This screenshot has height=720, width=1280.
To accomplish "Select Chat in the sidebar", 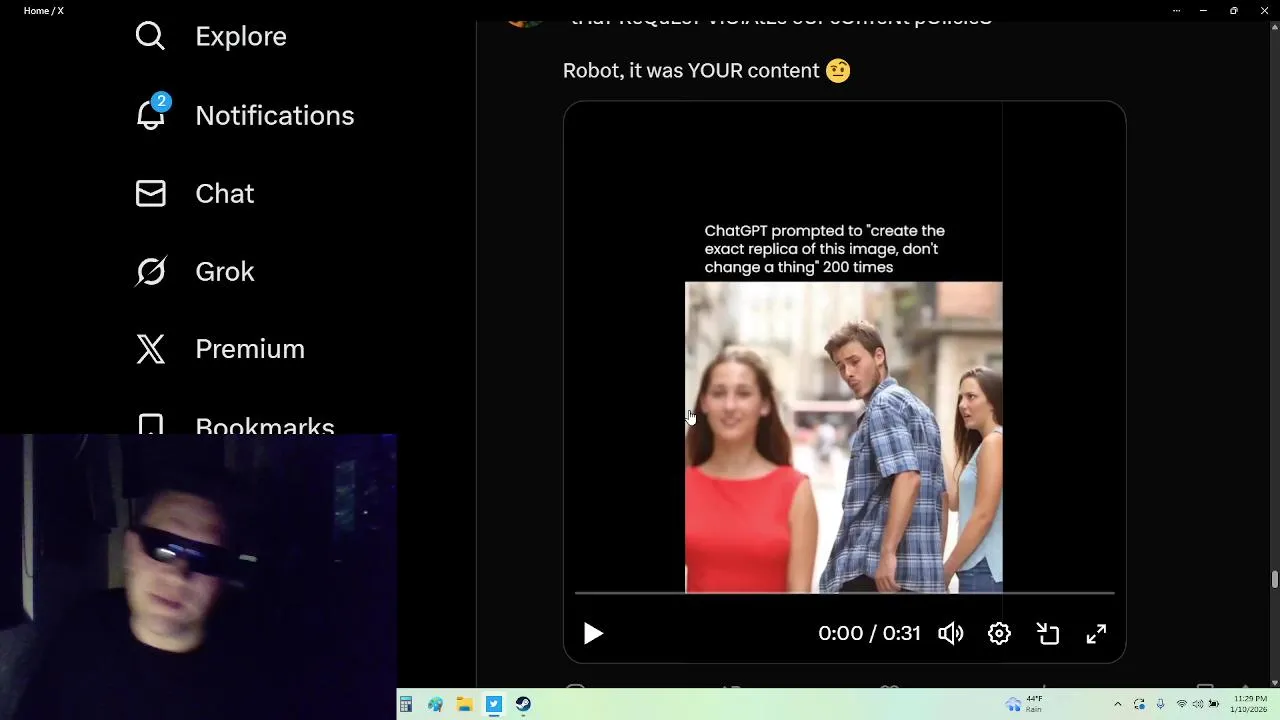I will 225,193.
